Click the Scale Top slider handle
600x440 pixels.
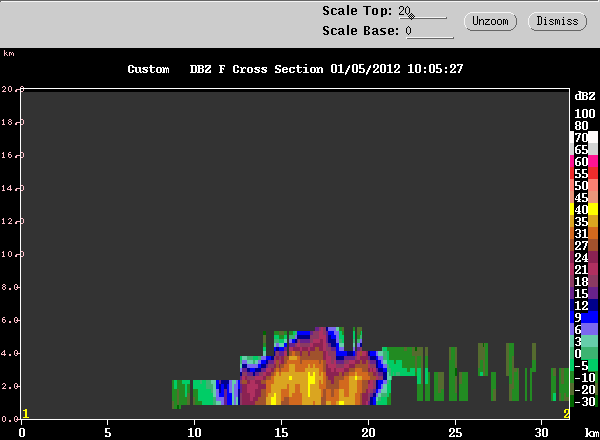(x=412, y=15)
